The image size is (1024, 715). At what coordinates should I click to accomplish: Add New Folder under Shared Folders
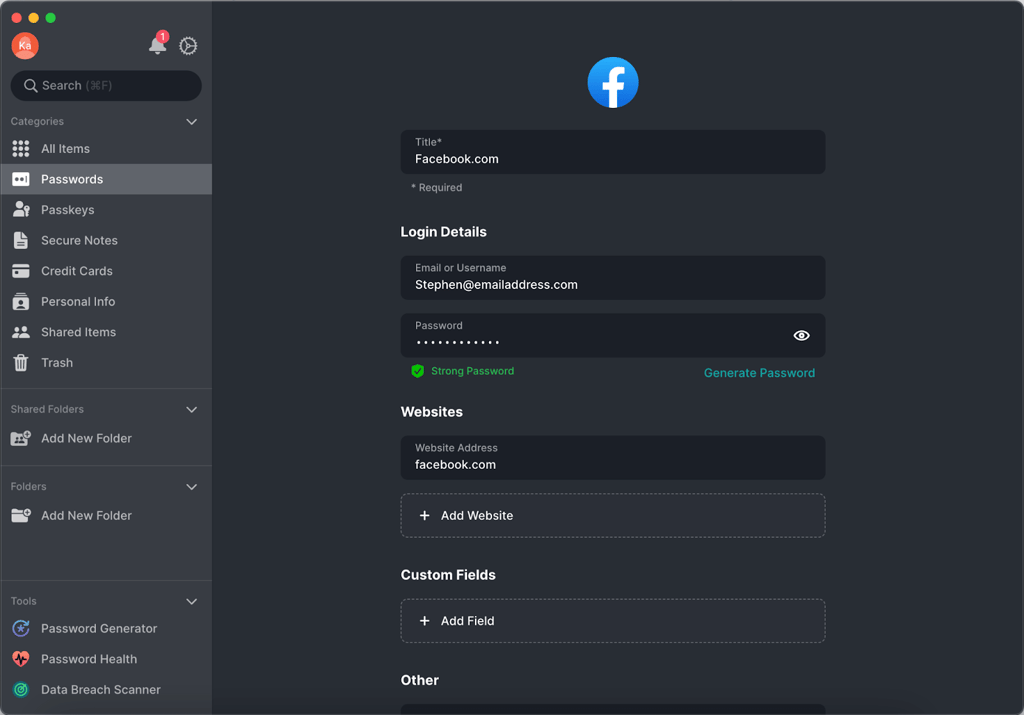(x=106, y=438)
